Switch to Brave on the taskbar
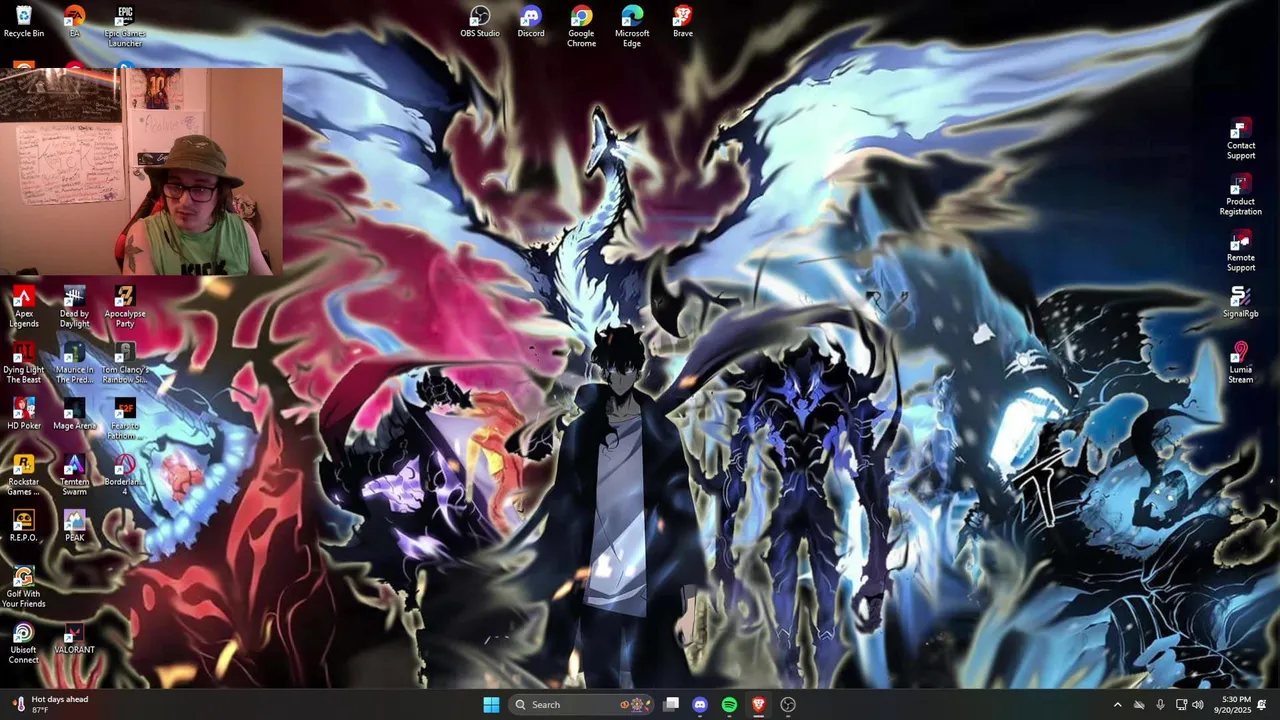The height and width of the screenshot is (720, 1280). coord(759,705)
